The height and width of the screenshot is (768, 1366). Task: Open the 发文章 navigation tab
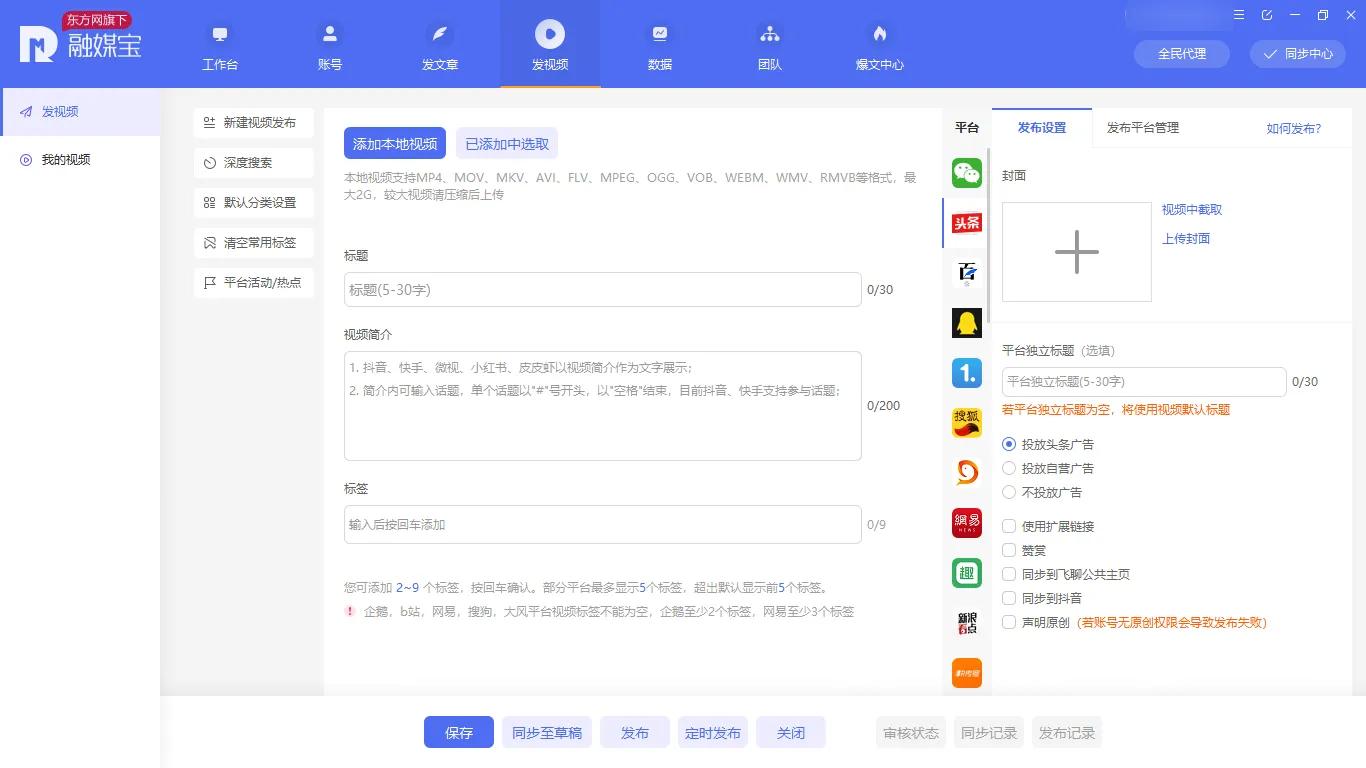click(x=439, y=44)
